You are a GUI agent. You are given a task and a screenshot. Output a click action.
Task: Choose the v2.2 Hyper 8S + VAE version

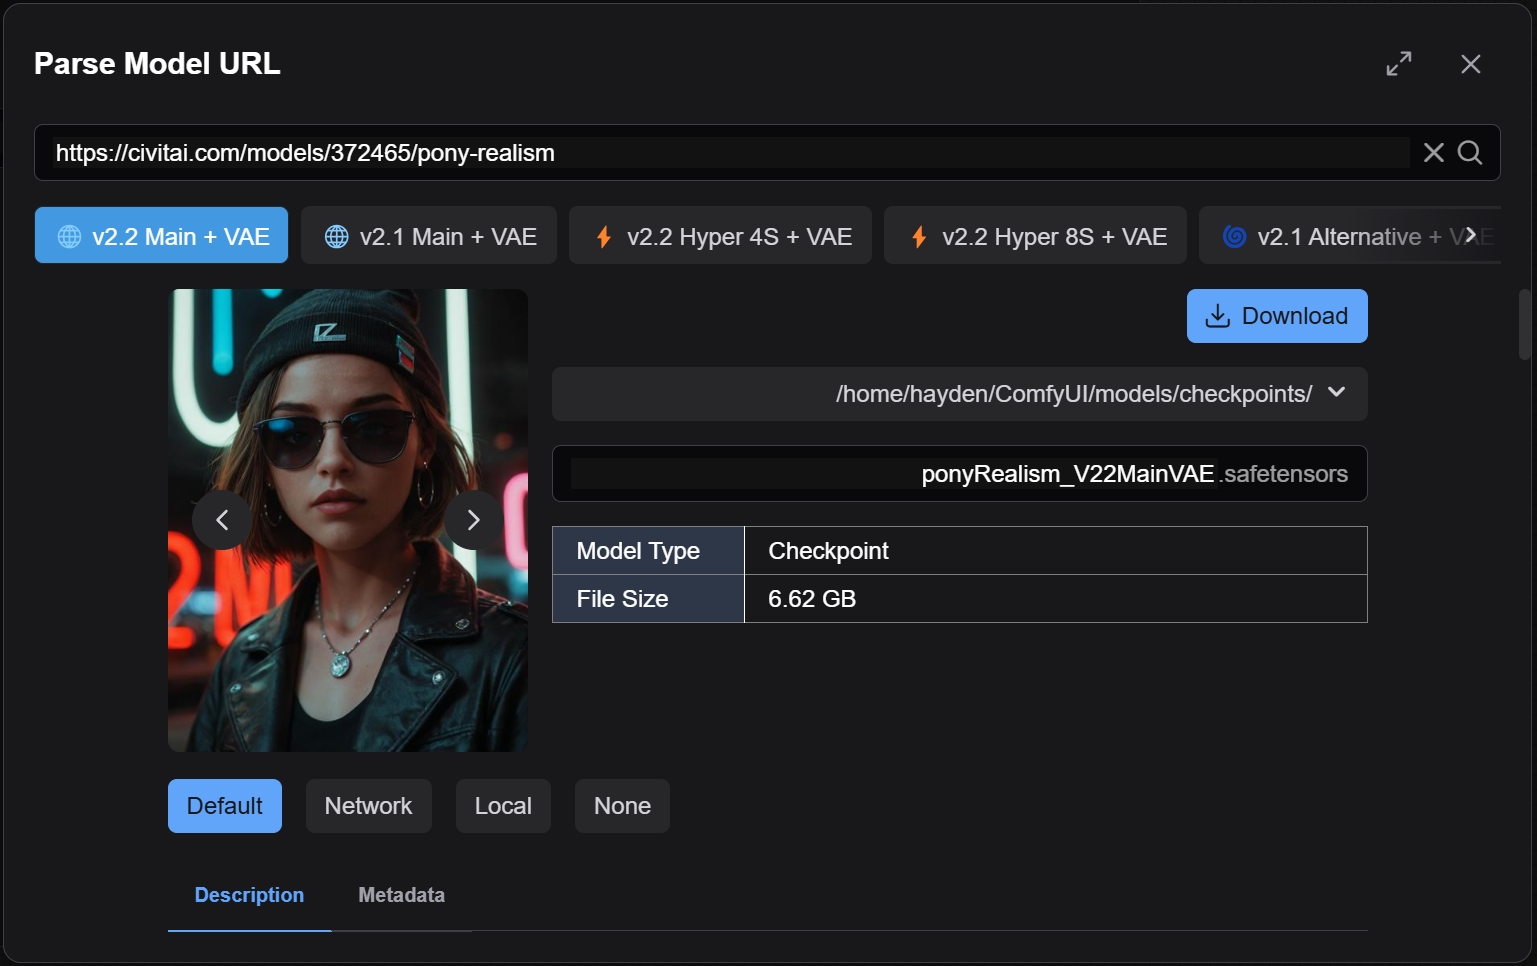click(x=1035, y=236)
